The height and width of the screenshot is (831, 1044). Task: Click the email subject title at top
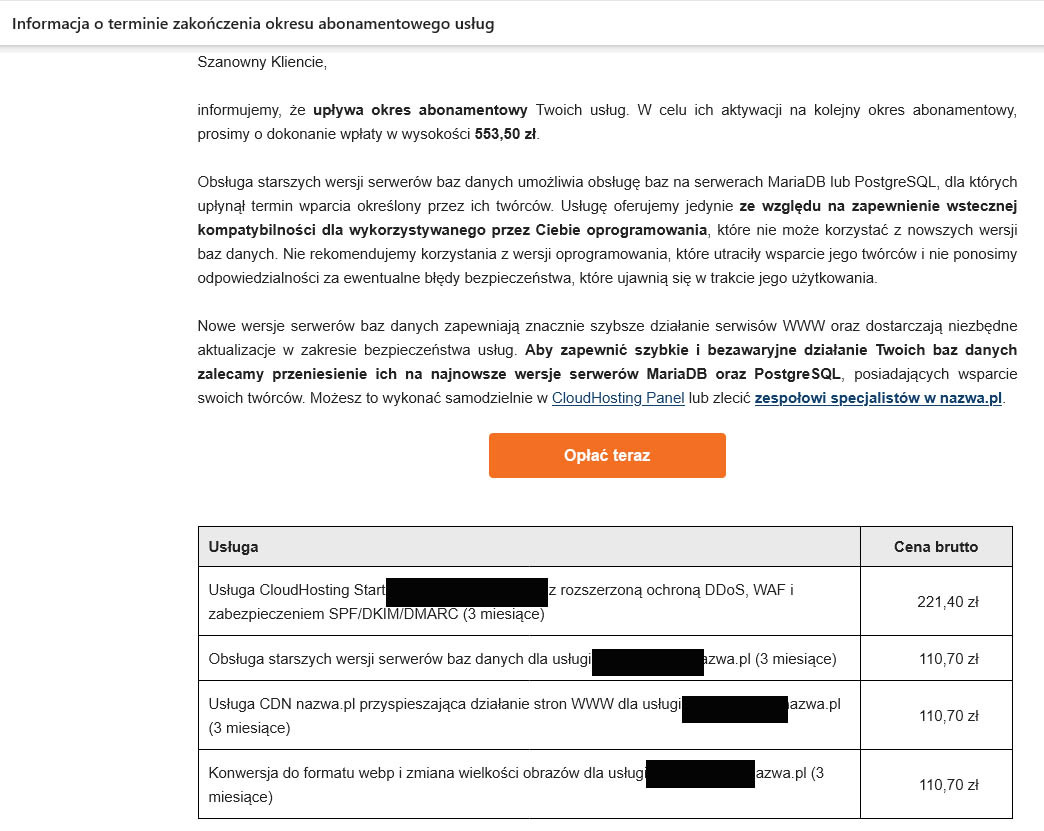[253, 23]
